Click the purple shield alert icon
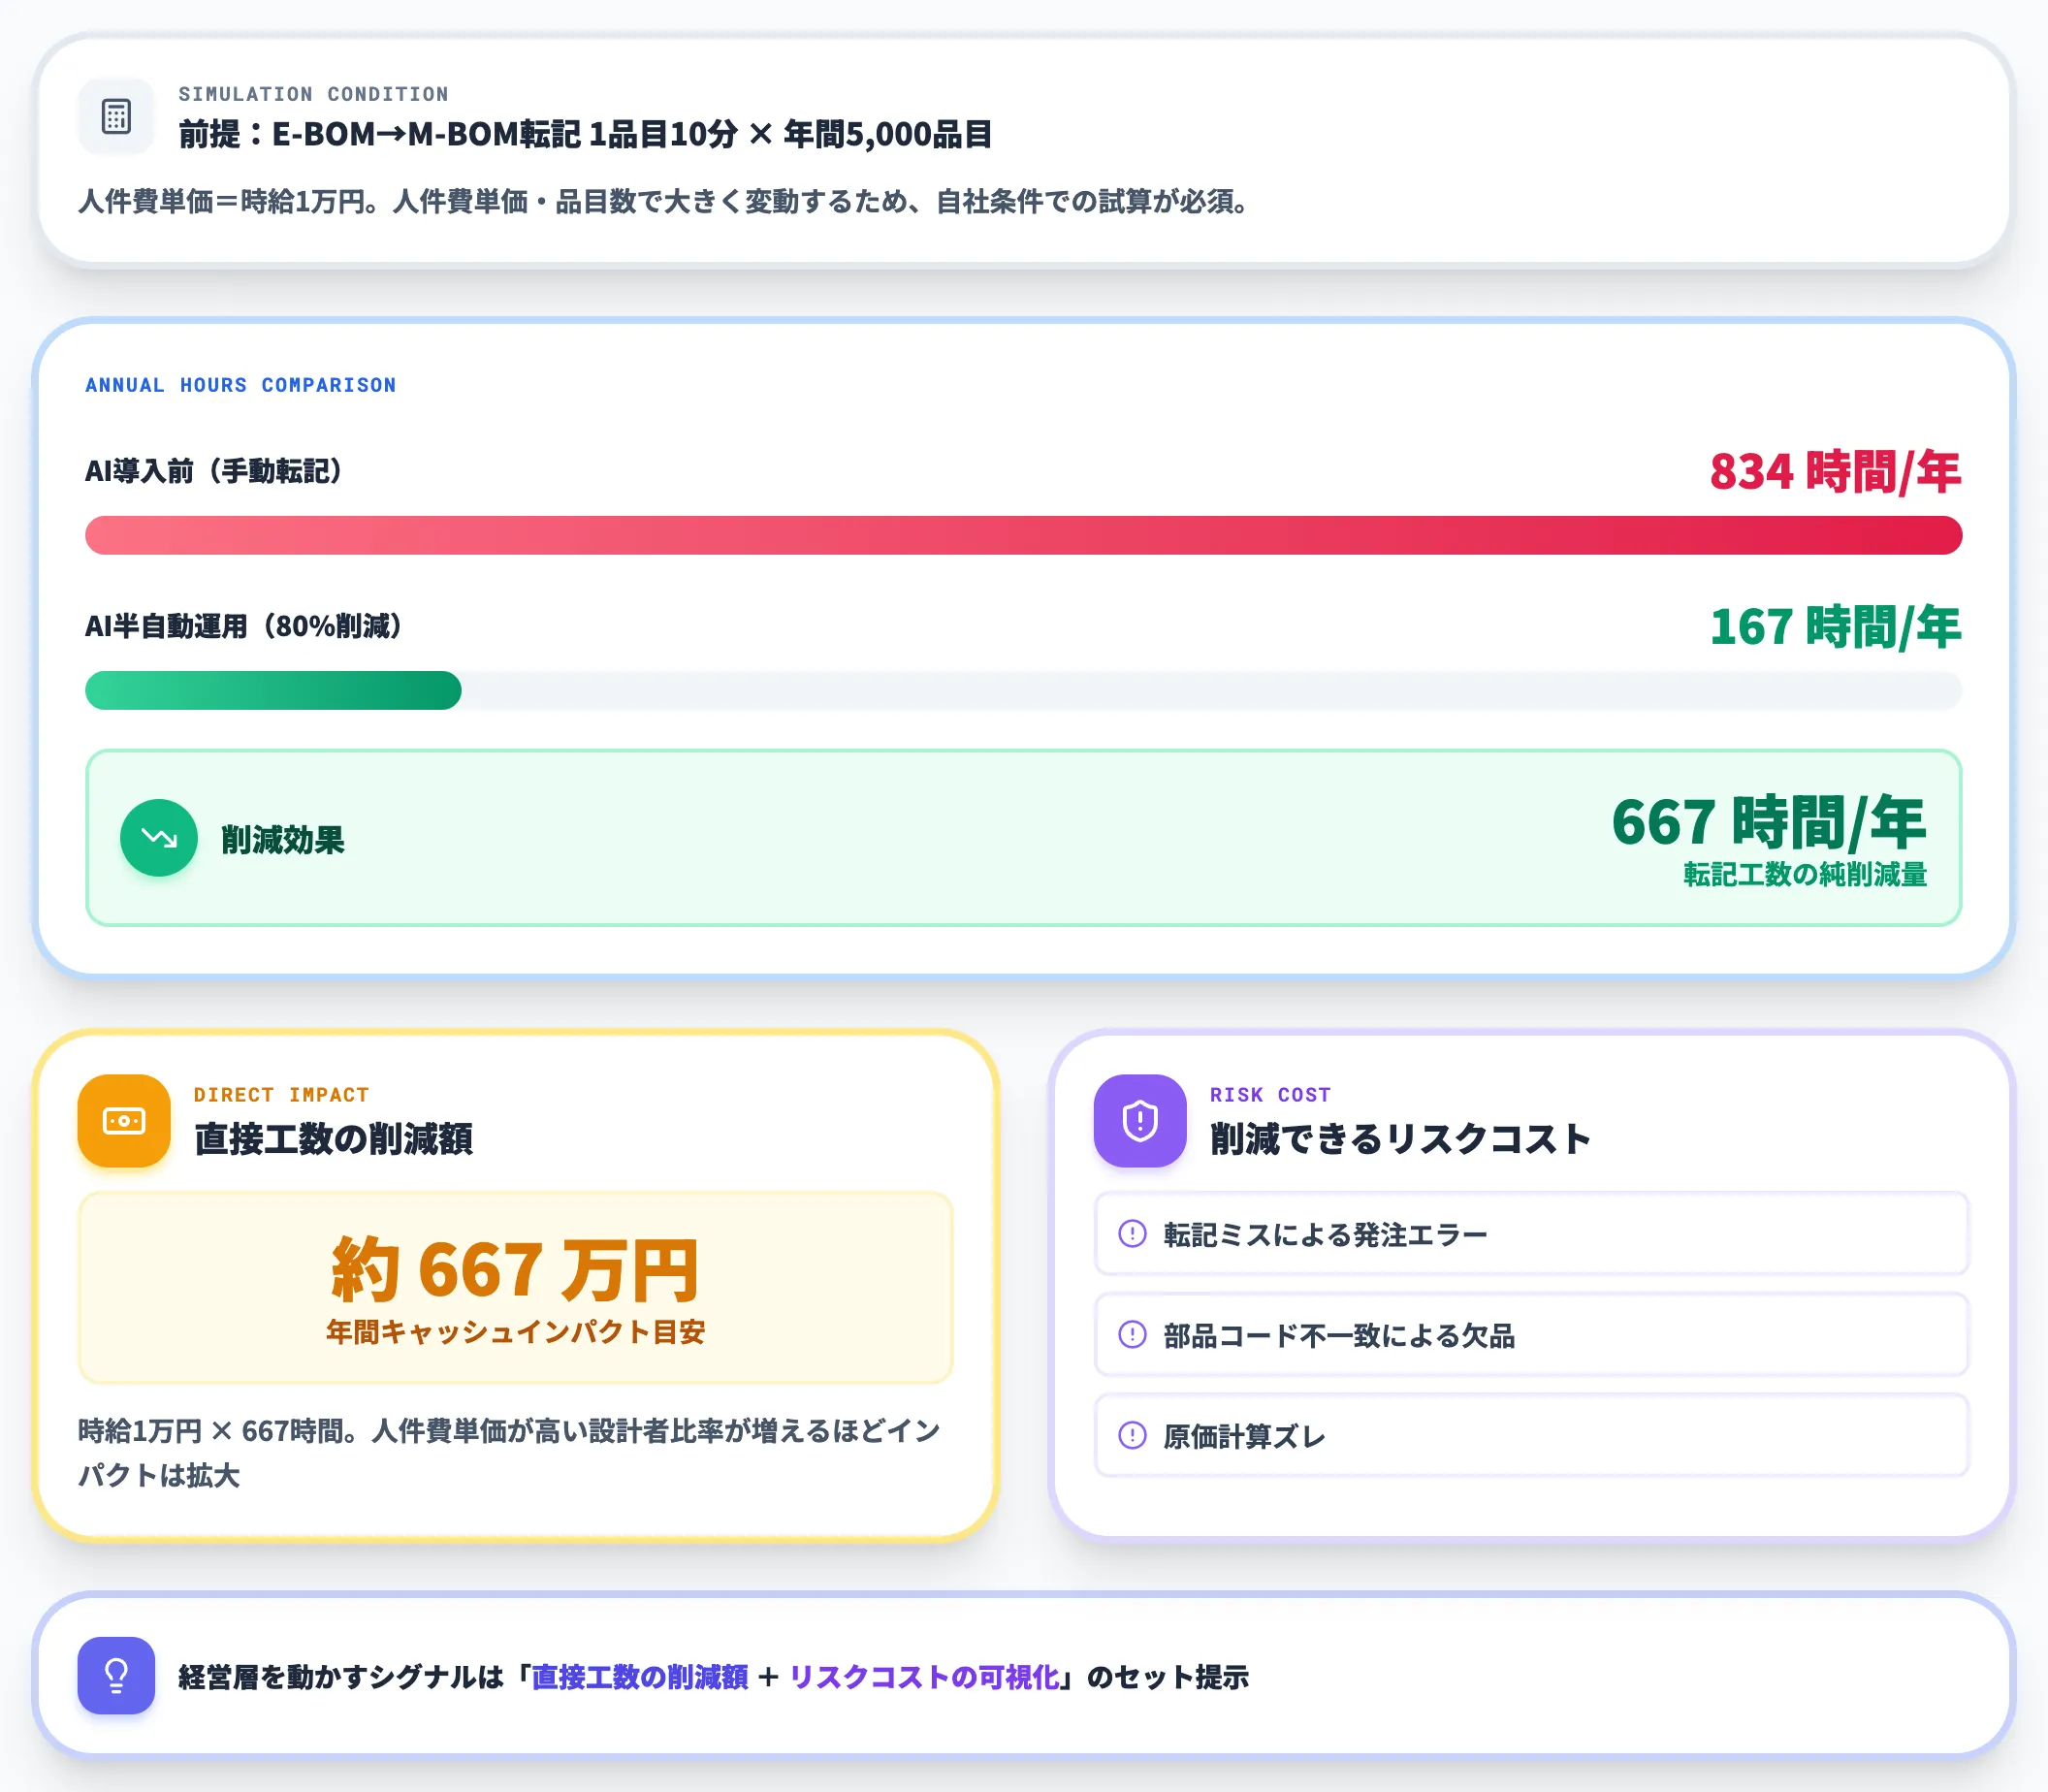 pos(1140,1121)
